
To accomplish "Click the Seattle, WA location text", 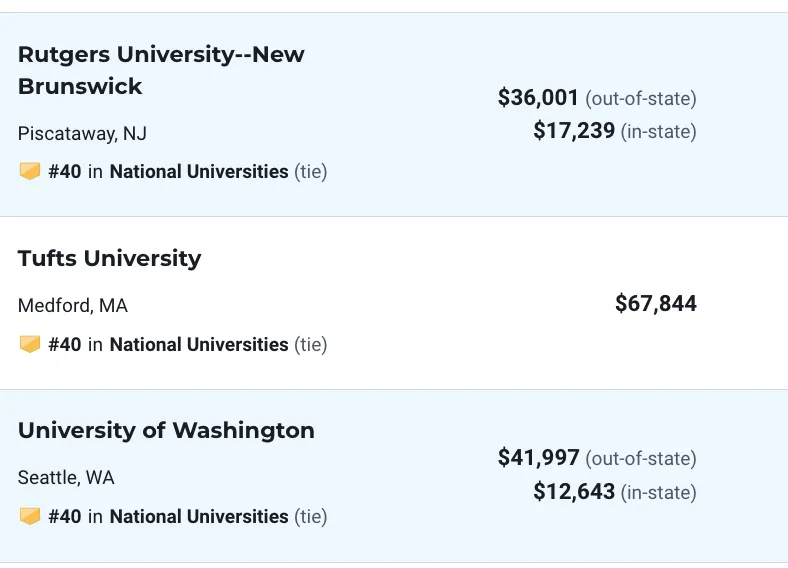I will [x=66, y=478].
